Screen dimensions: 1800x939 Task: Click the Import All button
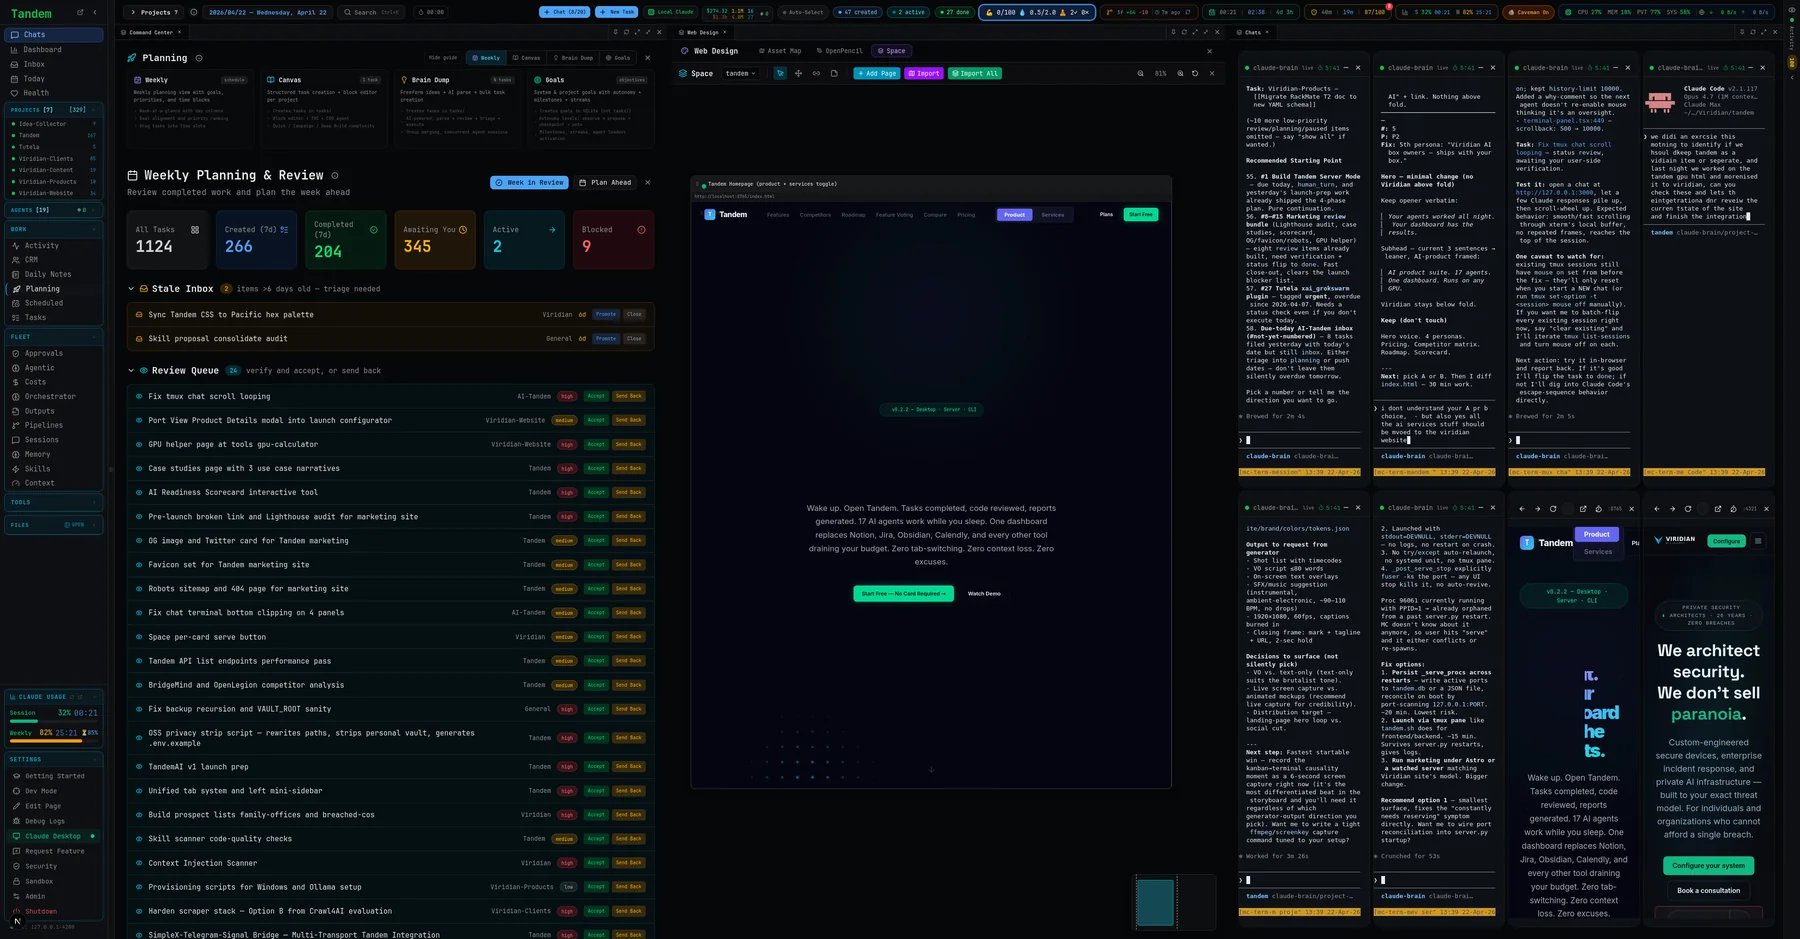click(x=974, y=73)
